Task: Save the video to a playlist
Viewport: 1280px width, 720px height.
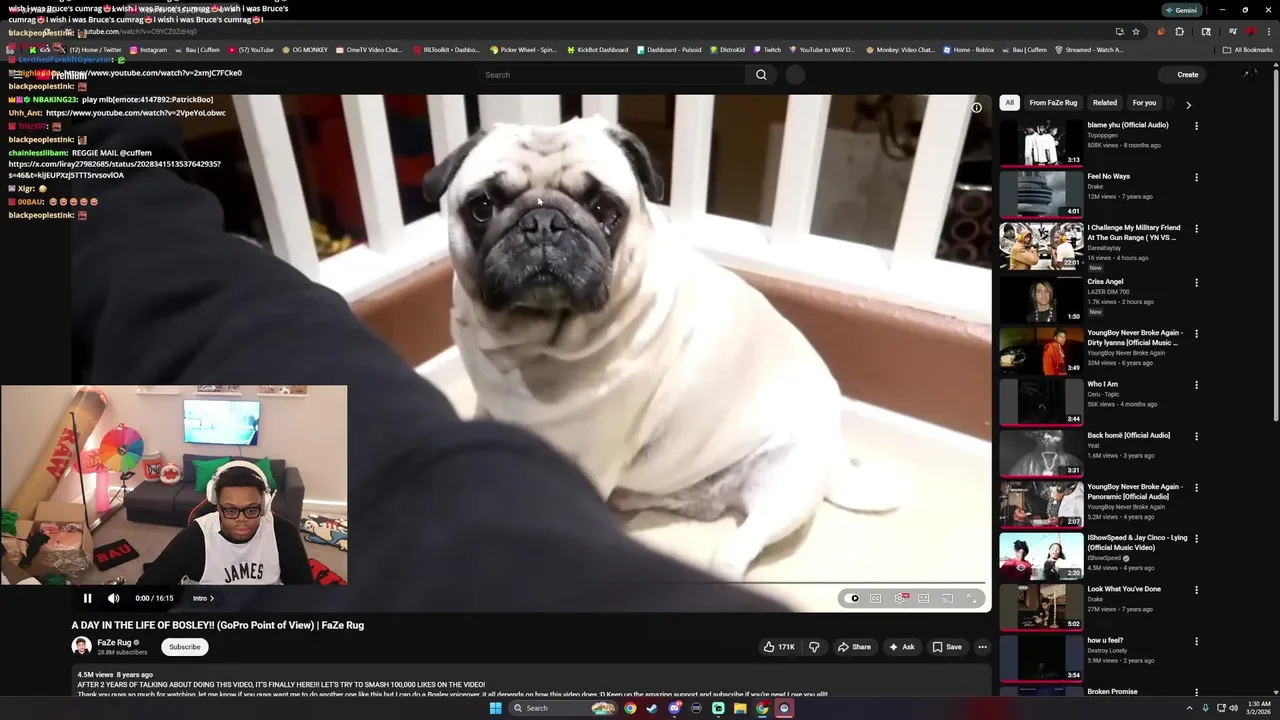Action: (947, 647)
